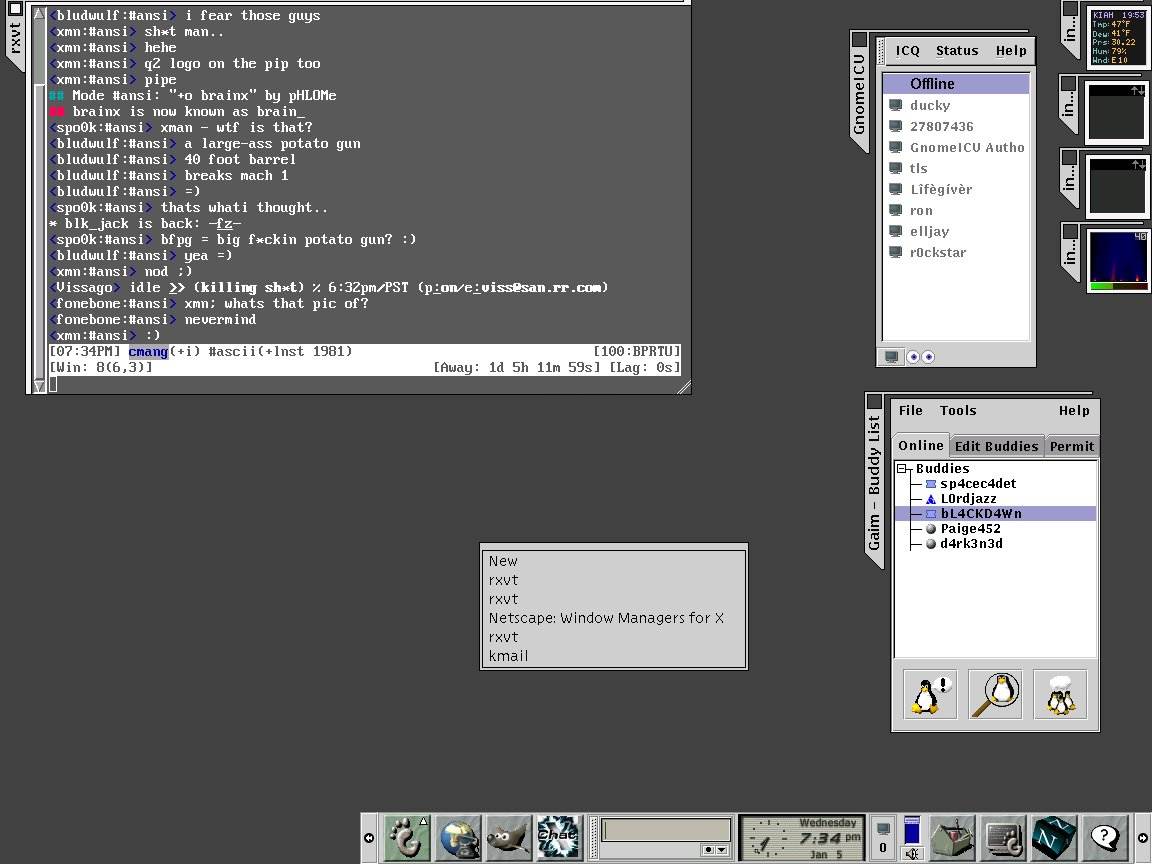Image resolution: width=1152 pixels, height=864 pixels.
Task: Open the toolbox launcher in the panel
Action: click(x=953, y=838)
